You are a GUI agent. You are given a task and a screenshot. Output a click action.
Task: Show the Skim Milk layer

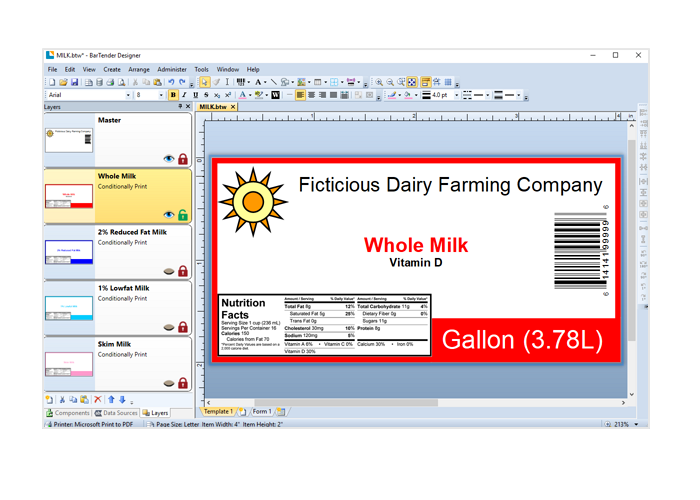(169, 383)
